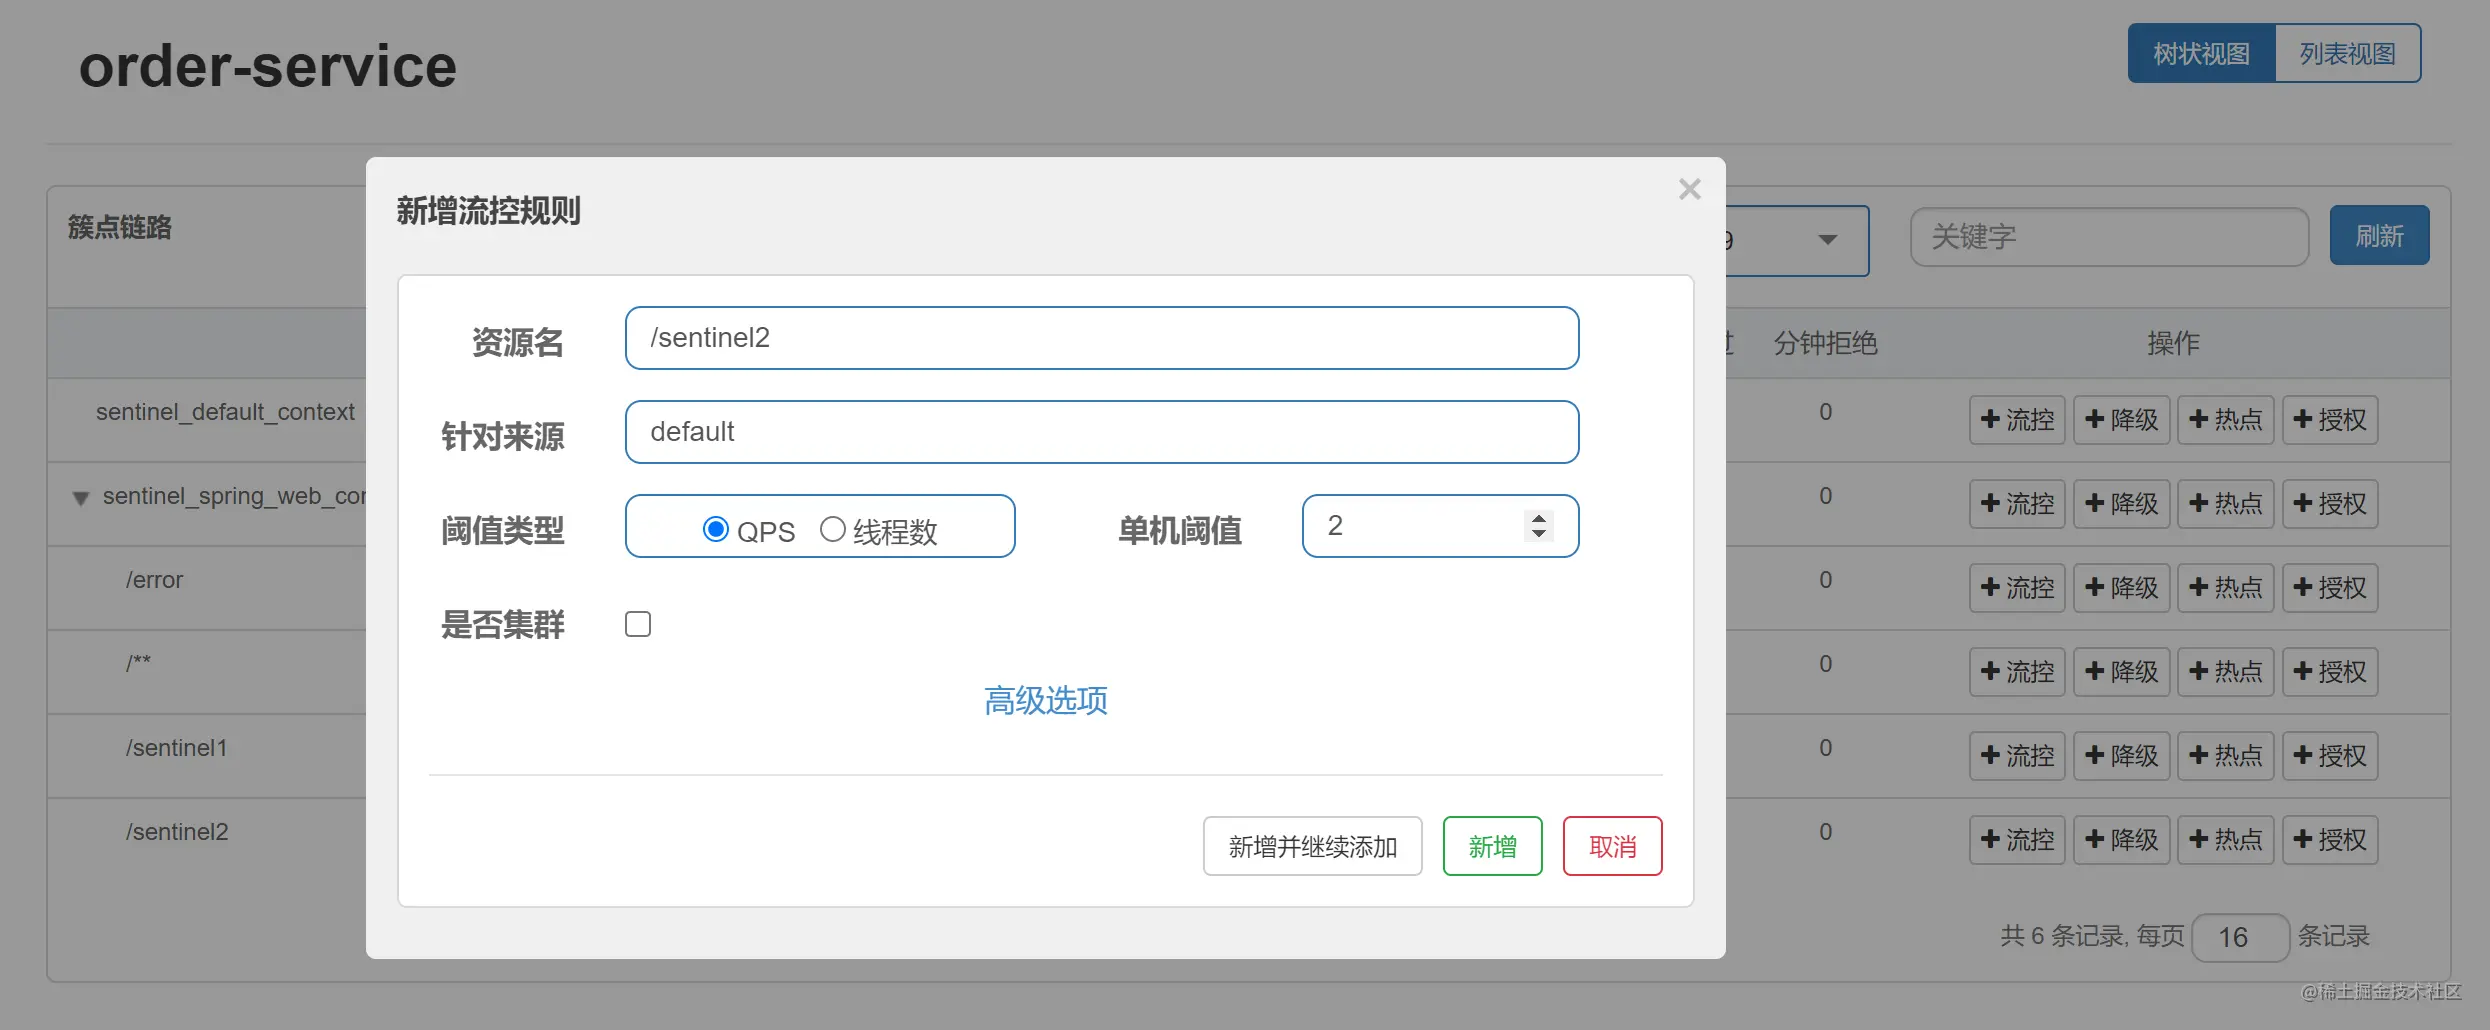This screenshot has width=2490, height=1030.
Task: Click the 资源名 input field
Action: (1102, 338)
